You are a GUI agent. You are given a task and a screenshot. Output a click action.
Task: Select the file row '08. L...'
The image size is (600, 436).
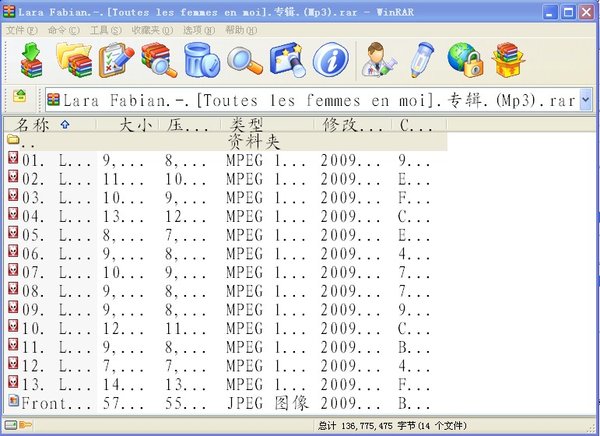[x=226, y=292]
